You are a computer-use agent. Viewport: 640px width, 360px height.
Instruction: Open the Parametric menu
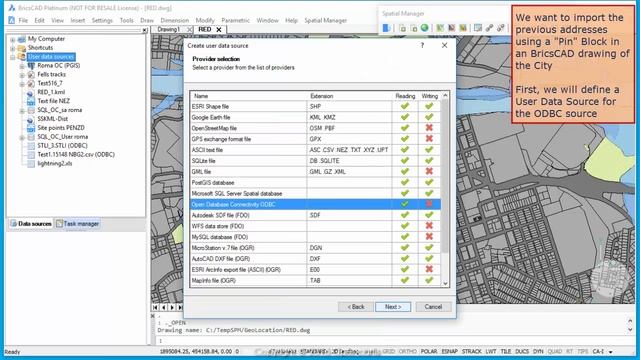(x=235, y=20)
